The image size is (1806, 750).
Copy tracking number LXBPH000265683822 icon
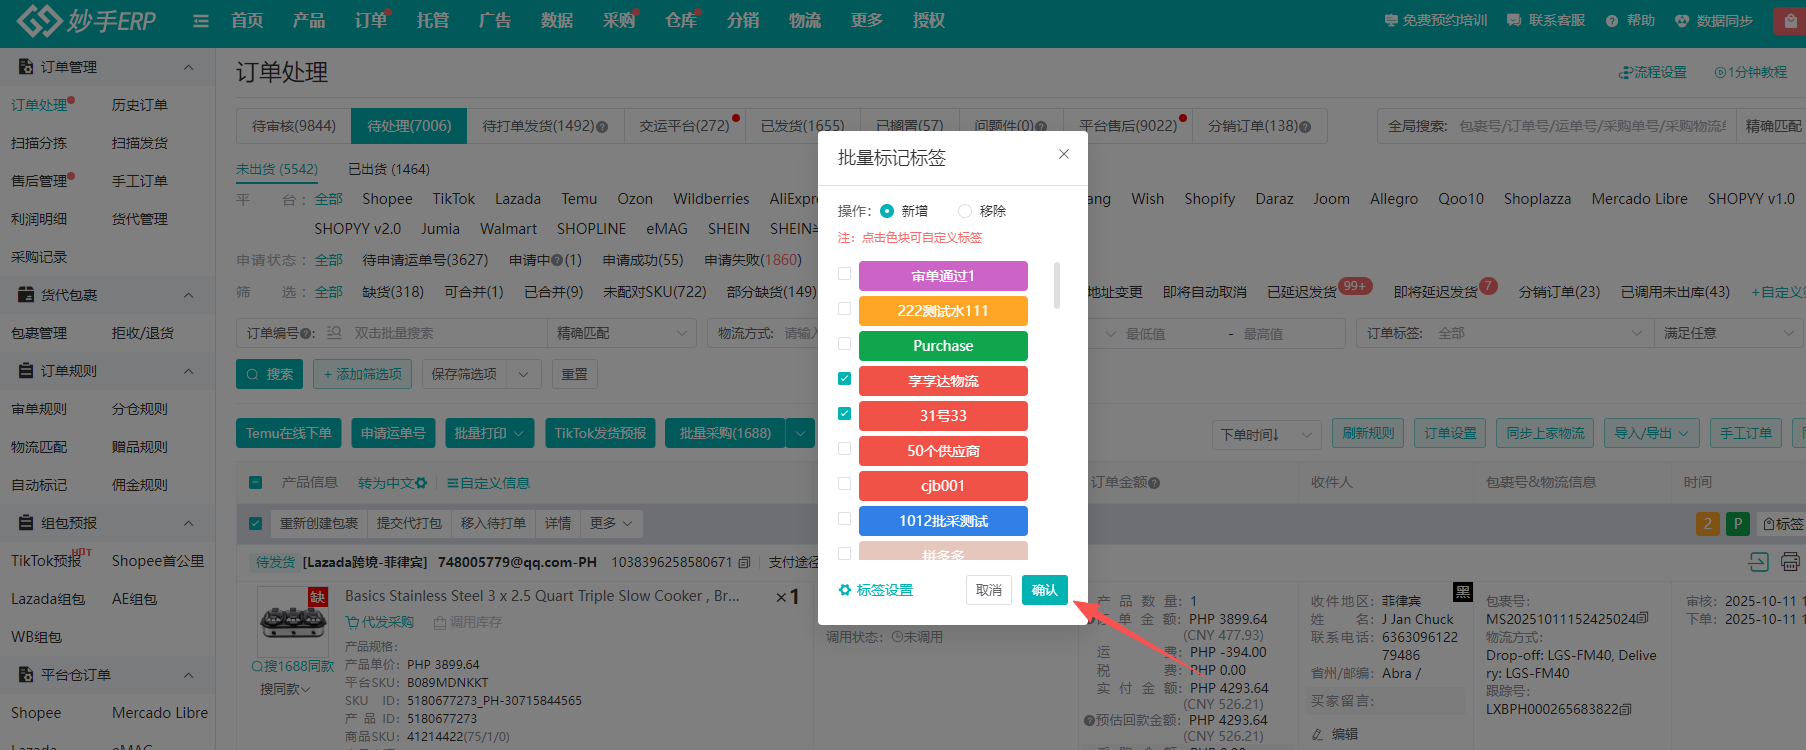1625,709
